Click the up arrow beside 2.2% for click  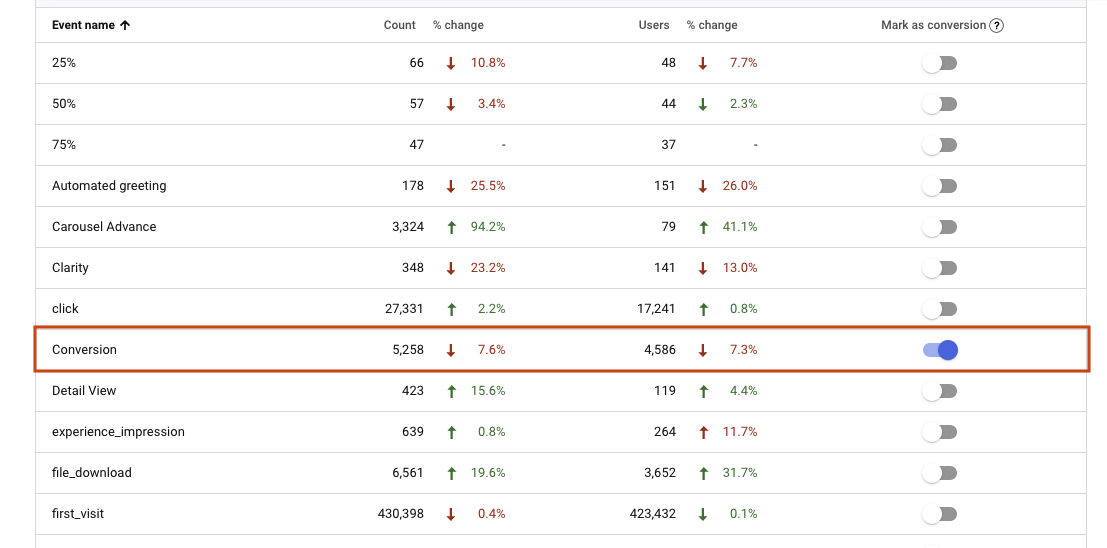tap(451, 309)
